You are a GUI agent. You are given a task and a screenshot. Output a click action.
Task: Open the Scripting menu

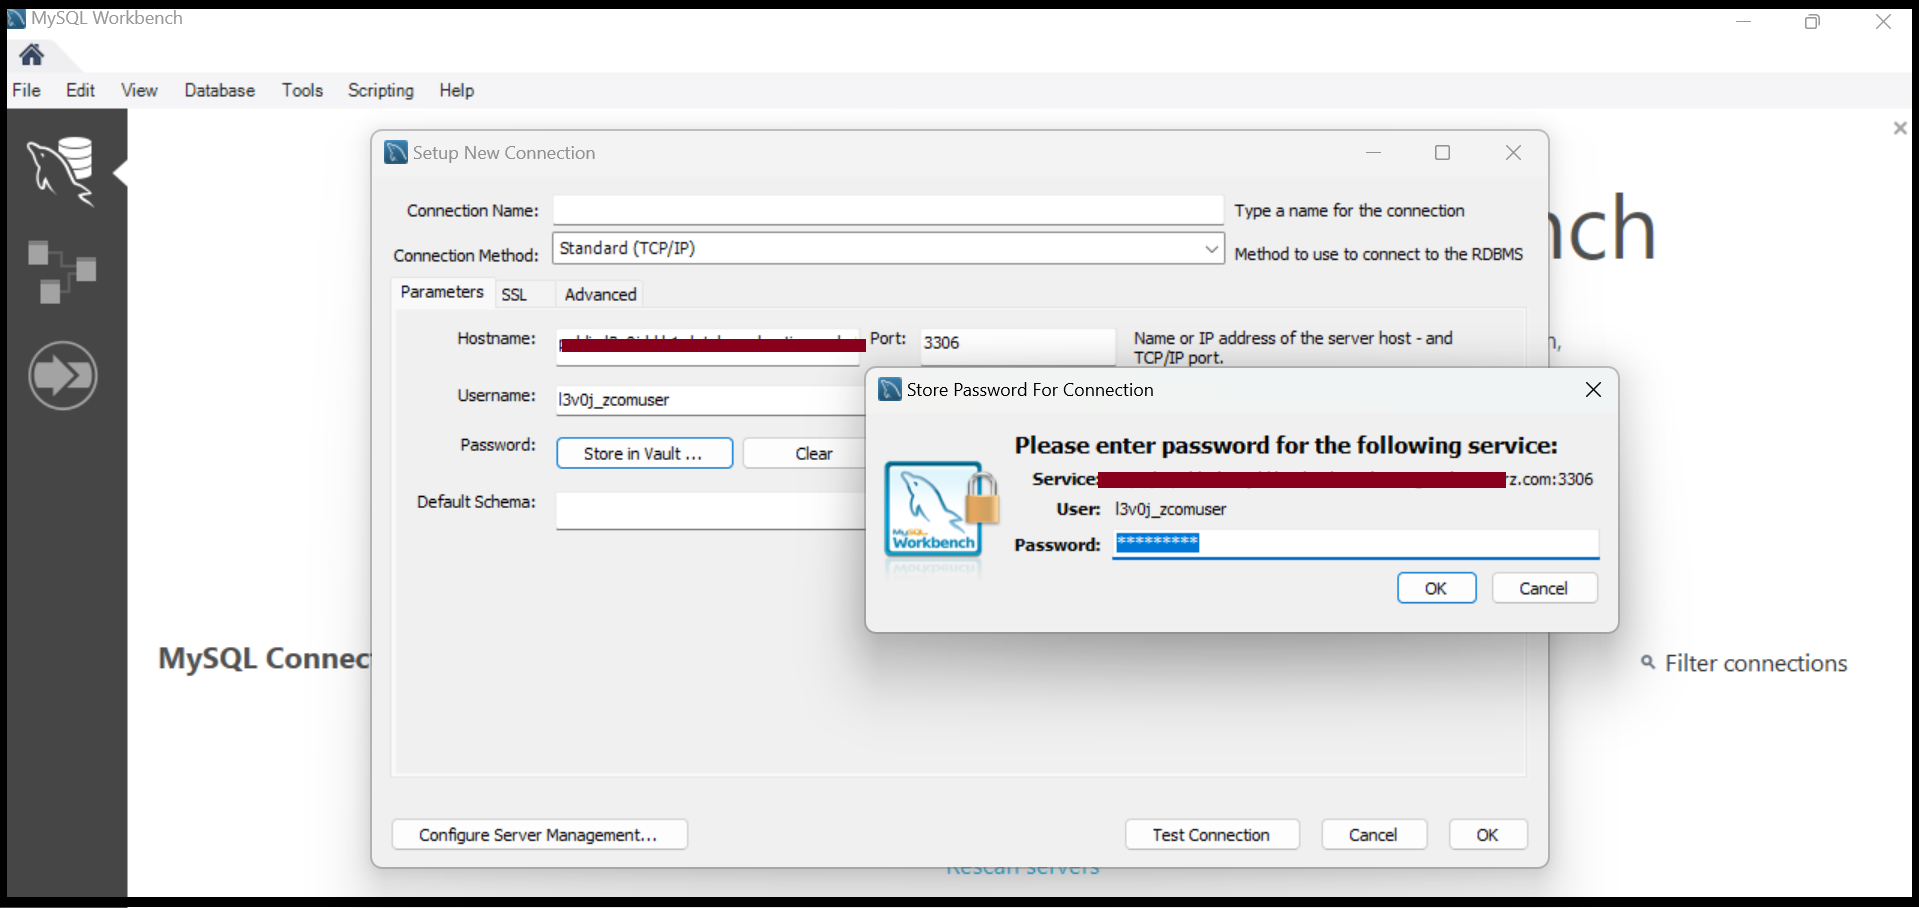(380, 90)
